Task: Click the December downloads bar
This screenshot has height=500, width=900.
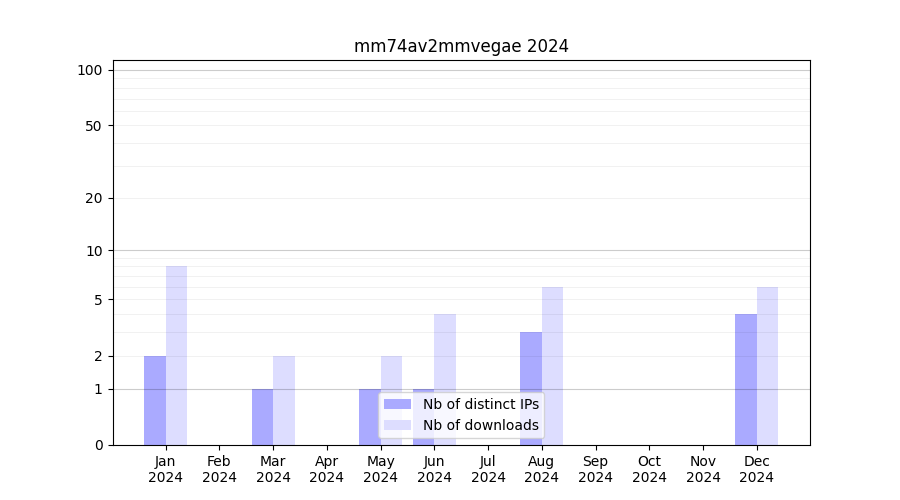Action: pos(767,365)
